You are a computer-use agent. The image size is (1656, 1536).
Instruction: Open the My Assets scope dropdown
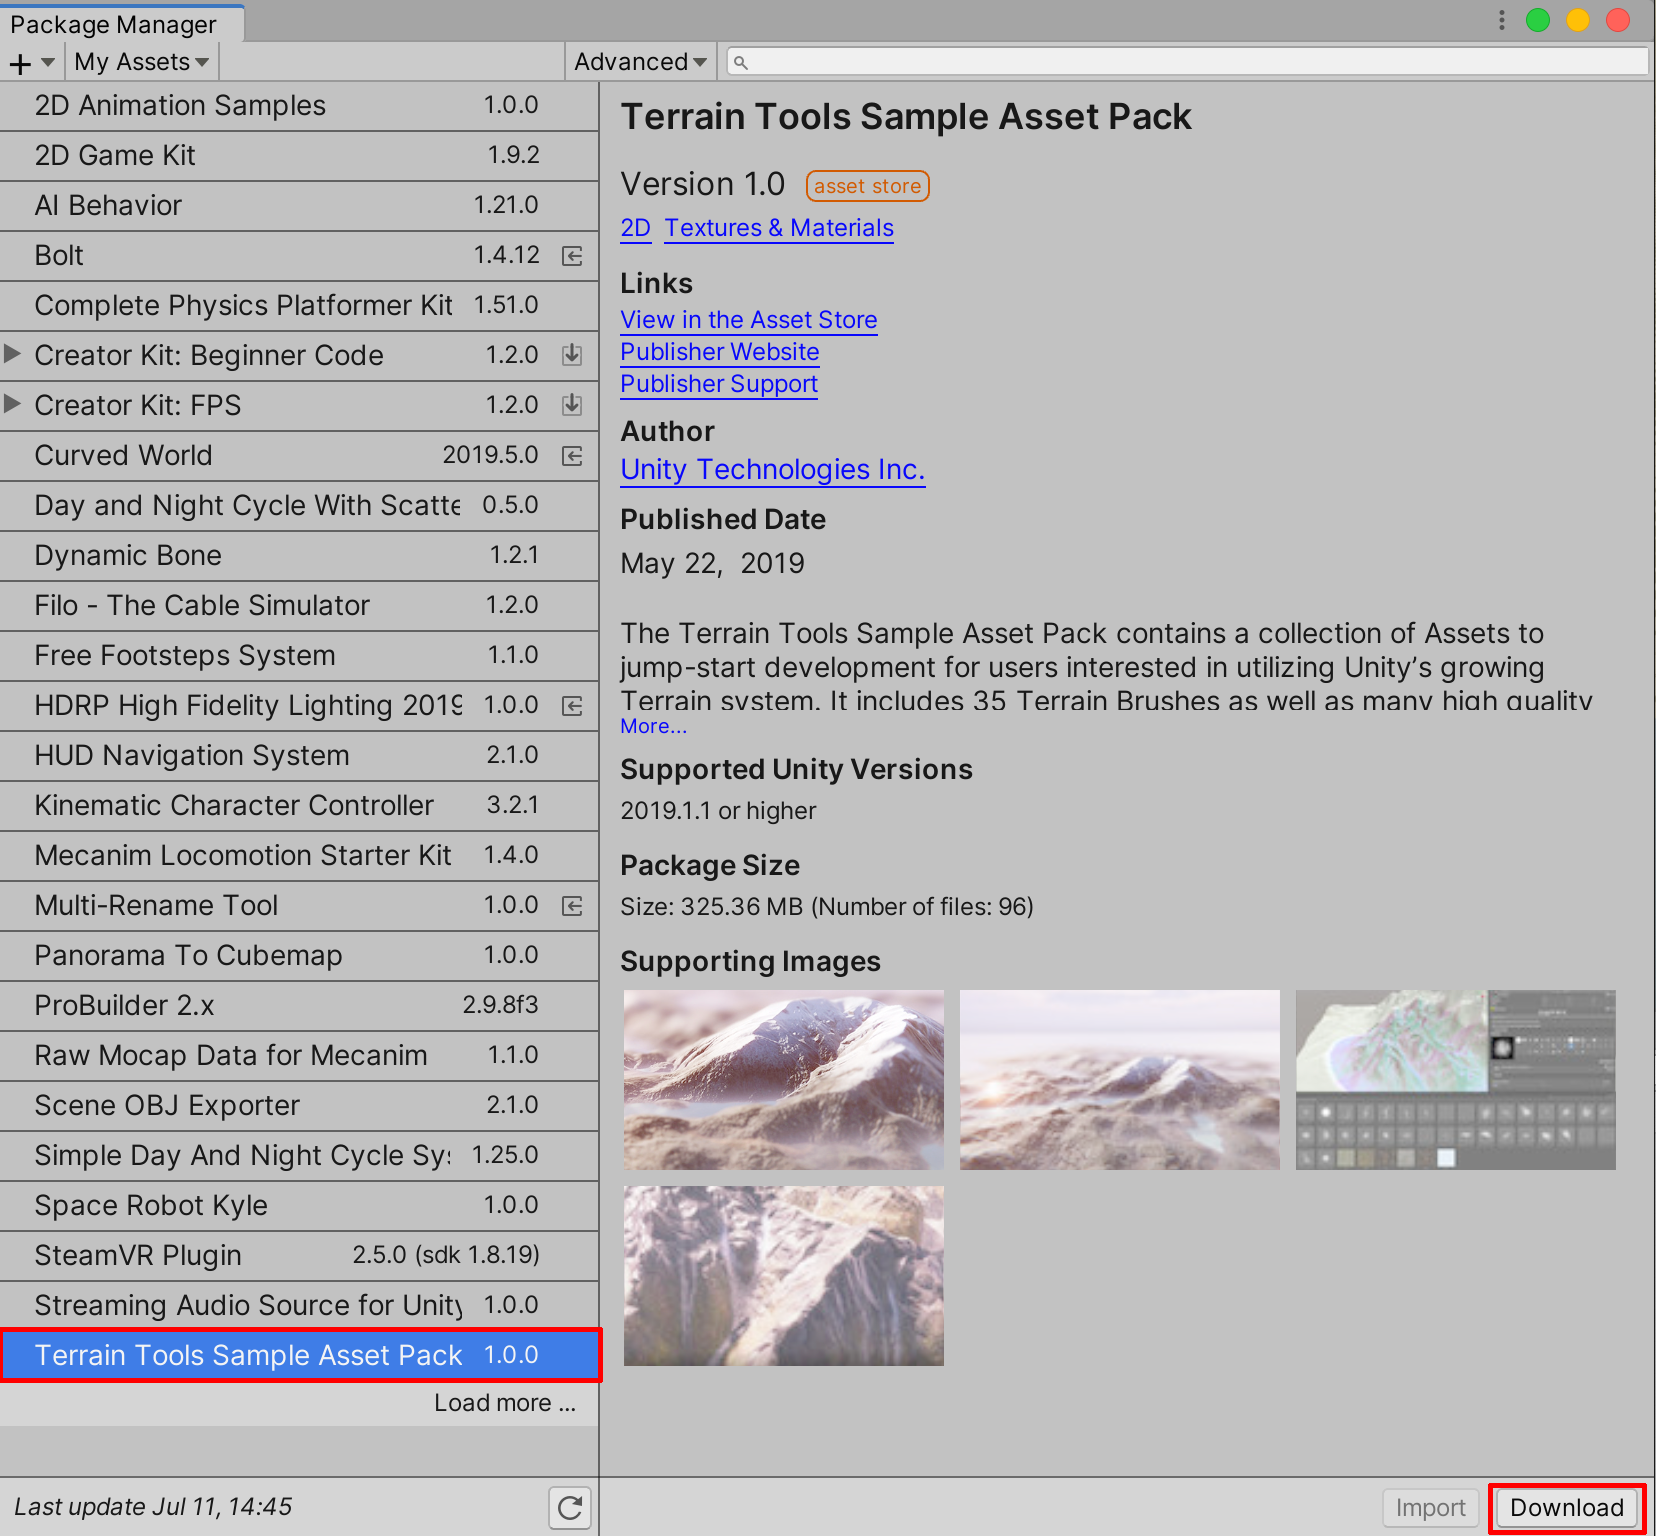[141, 62]
